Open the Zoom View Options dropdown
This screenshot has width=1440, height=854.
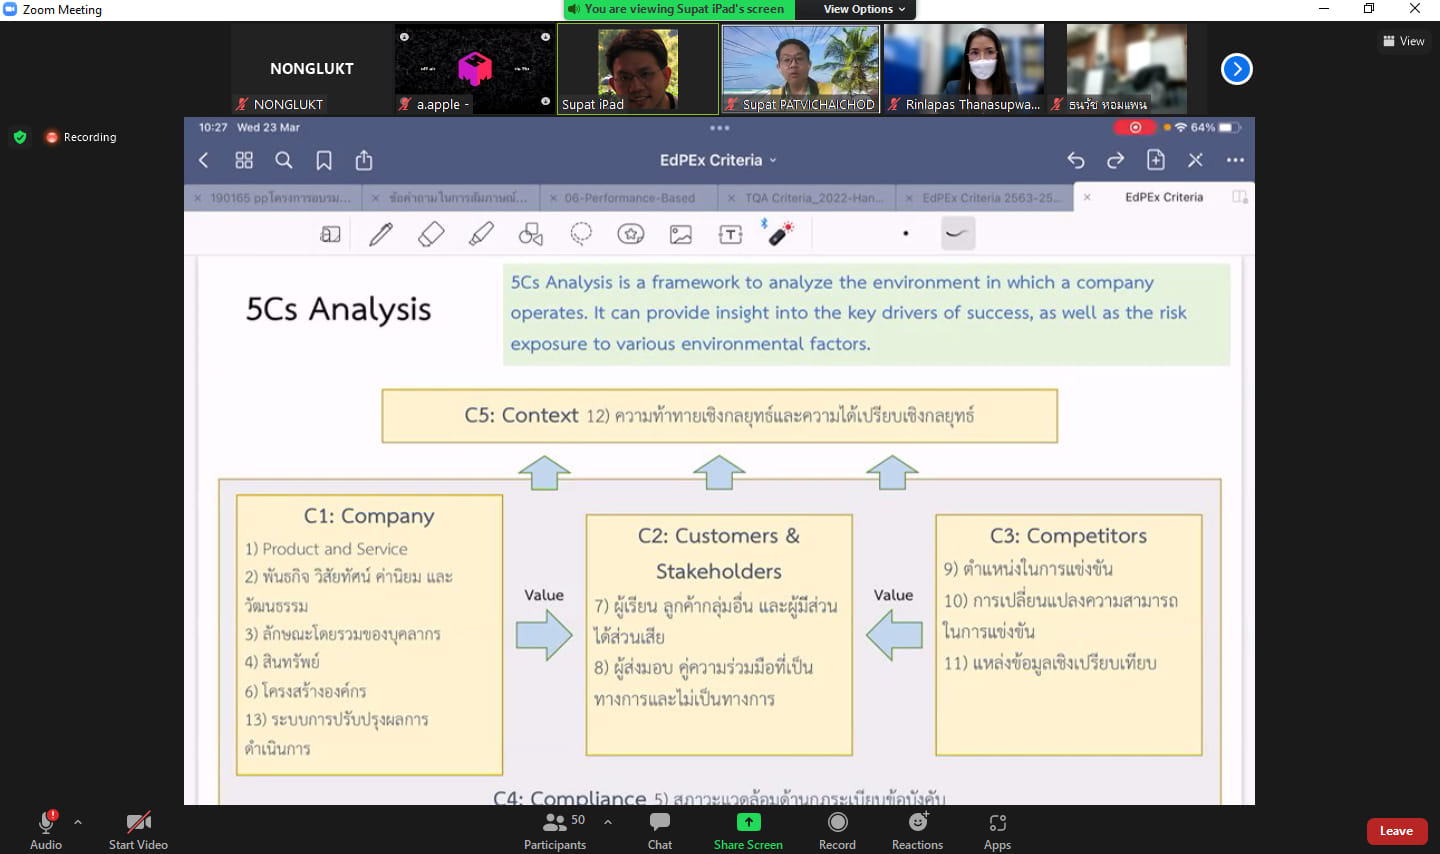pyautogui.click(x=864, y=9)
